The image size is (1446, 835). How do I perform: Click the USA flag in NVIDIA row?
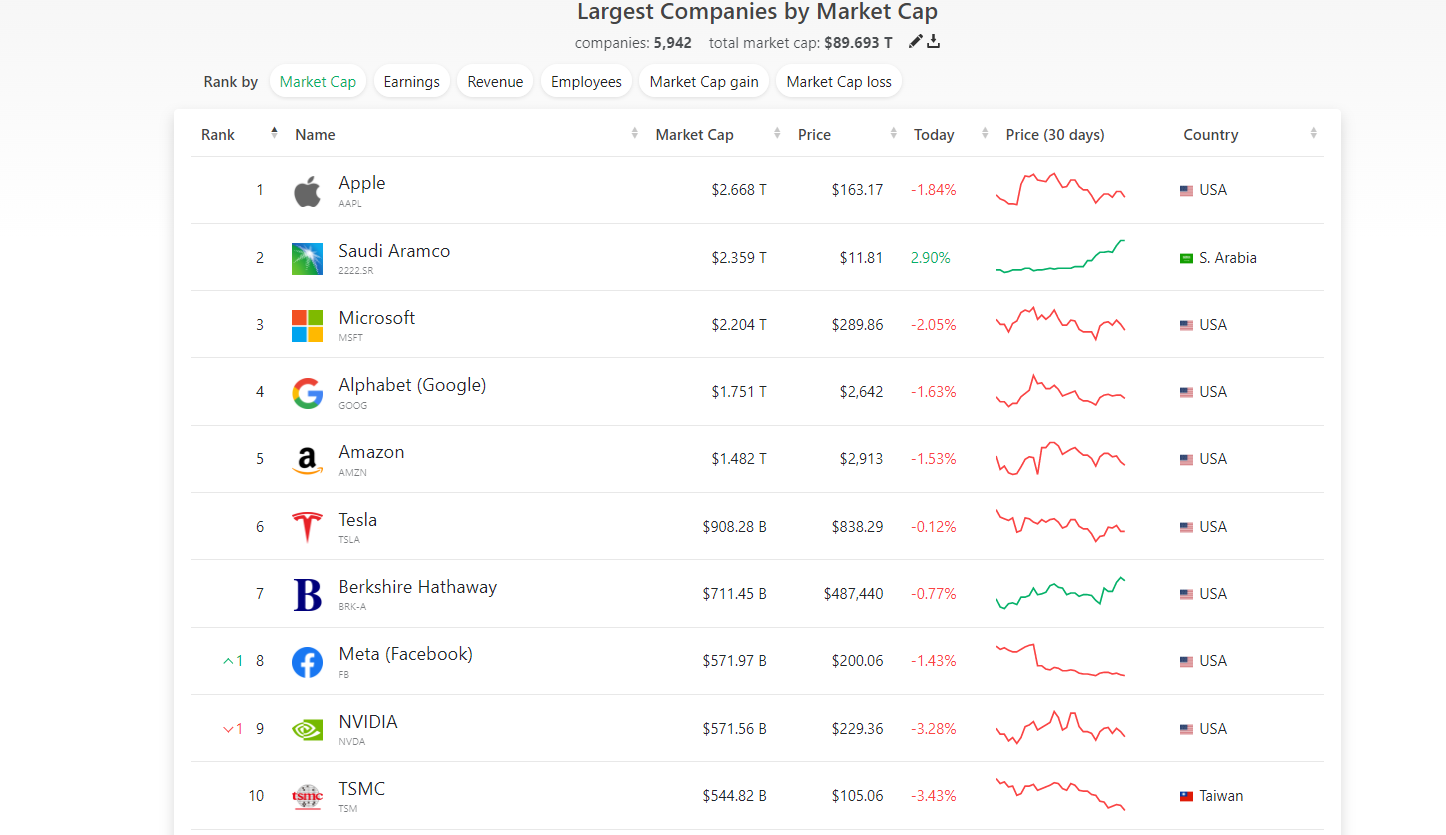click(x=1186, y=729)
